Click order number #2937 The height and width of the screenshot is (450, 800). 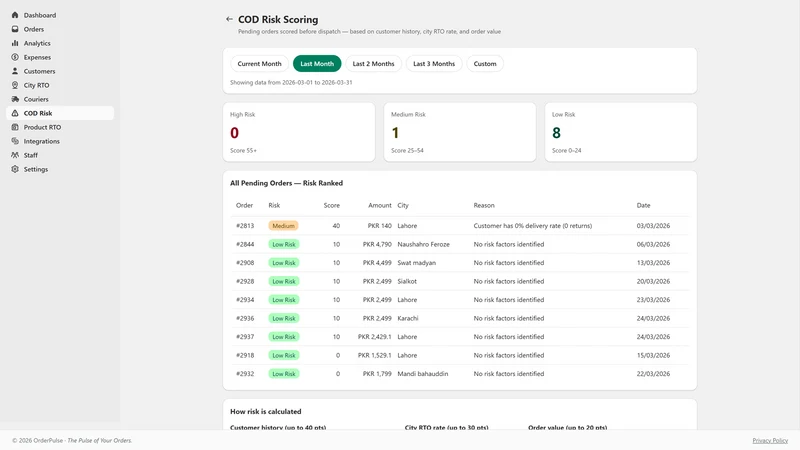pos(245,337)
